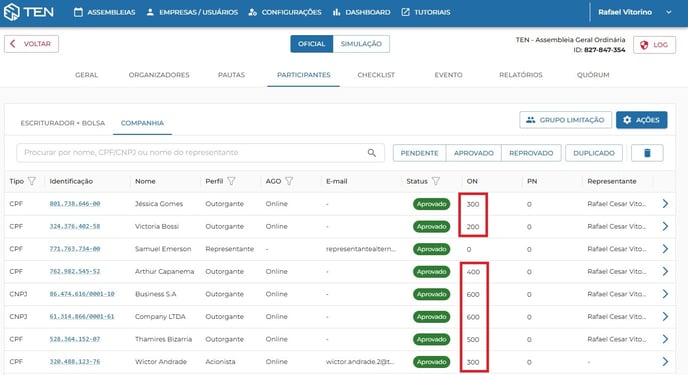Open the LOG button

point(654,45)
